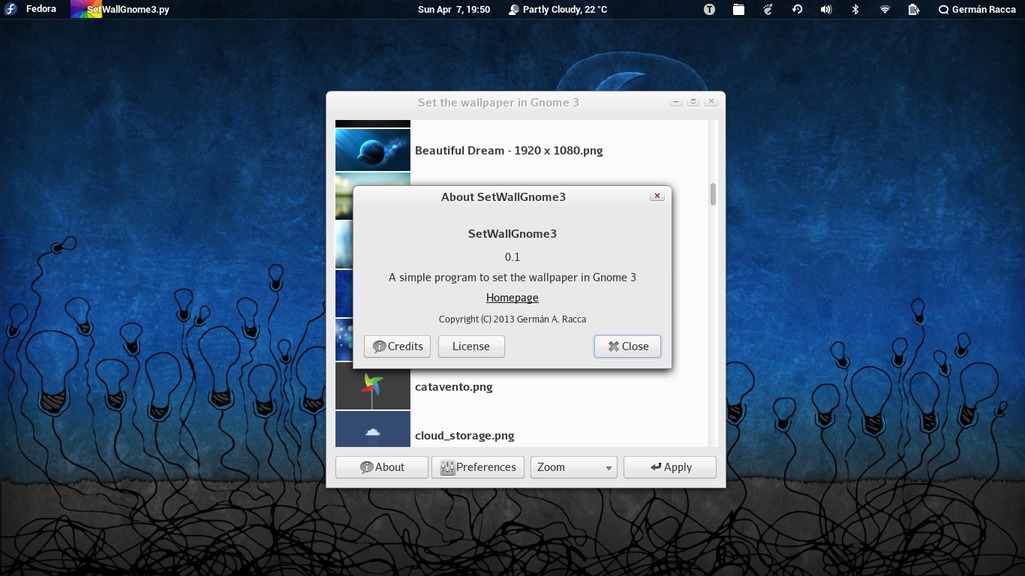Click the wallpaper list scrollbar handle

[x=713, y=194]
